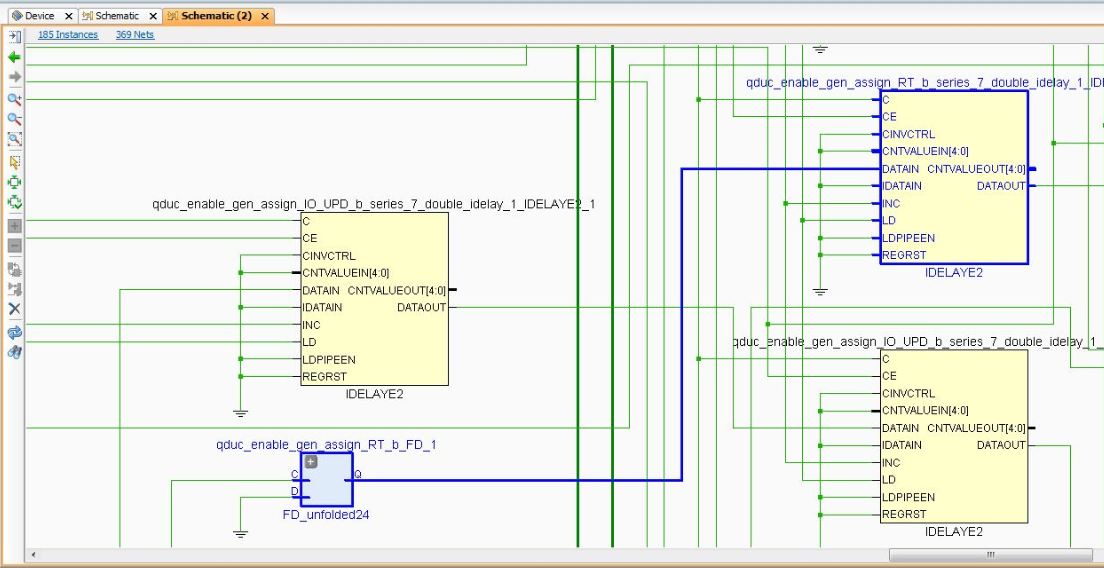Screen dimensions: 1104x568
Task: Open the 369 Nets link
Action: click(135, 35)
